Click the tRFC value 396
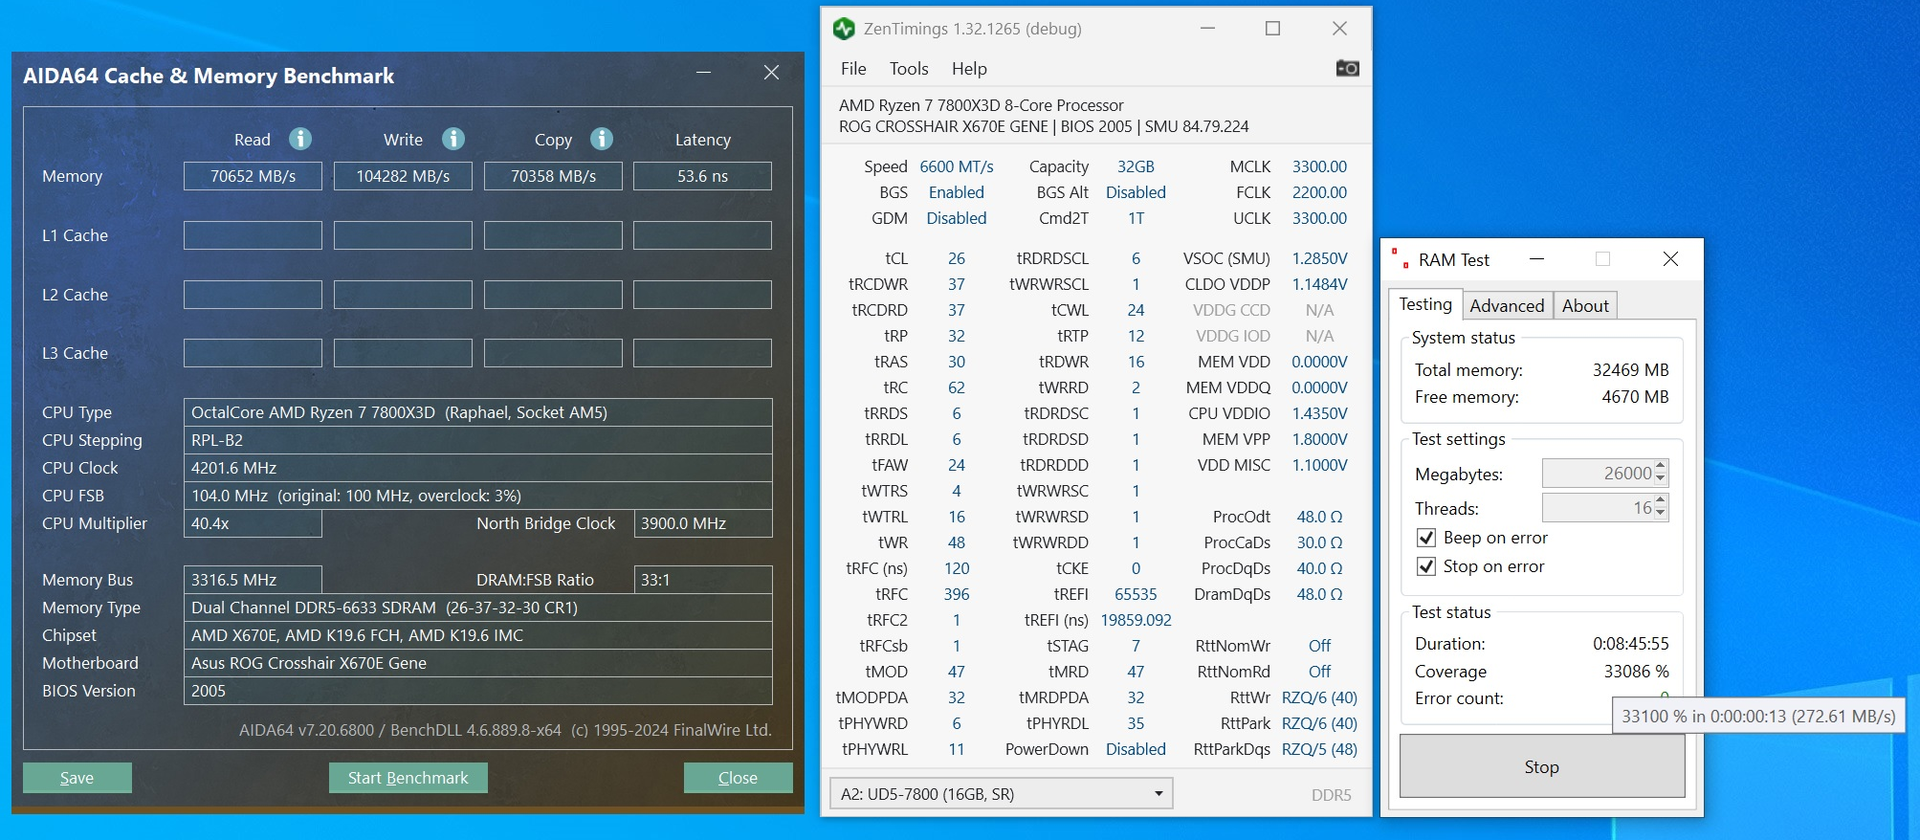 pos(956,594)
